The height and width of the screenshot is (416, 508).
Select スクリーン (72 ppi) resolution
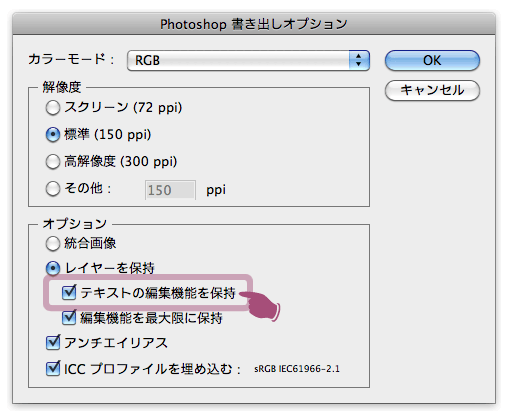[53, 108]
